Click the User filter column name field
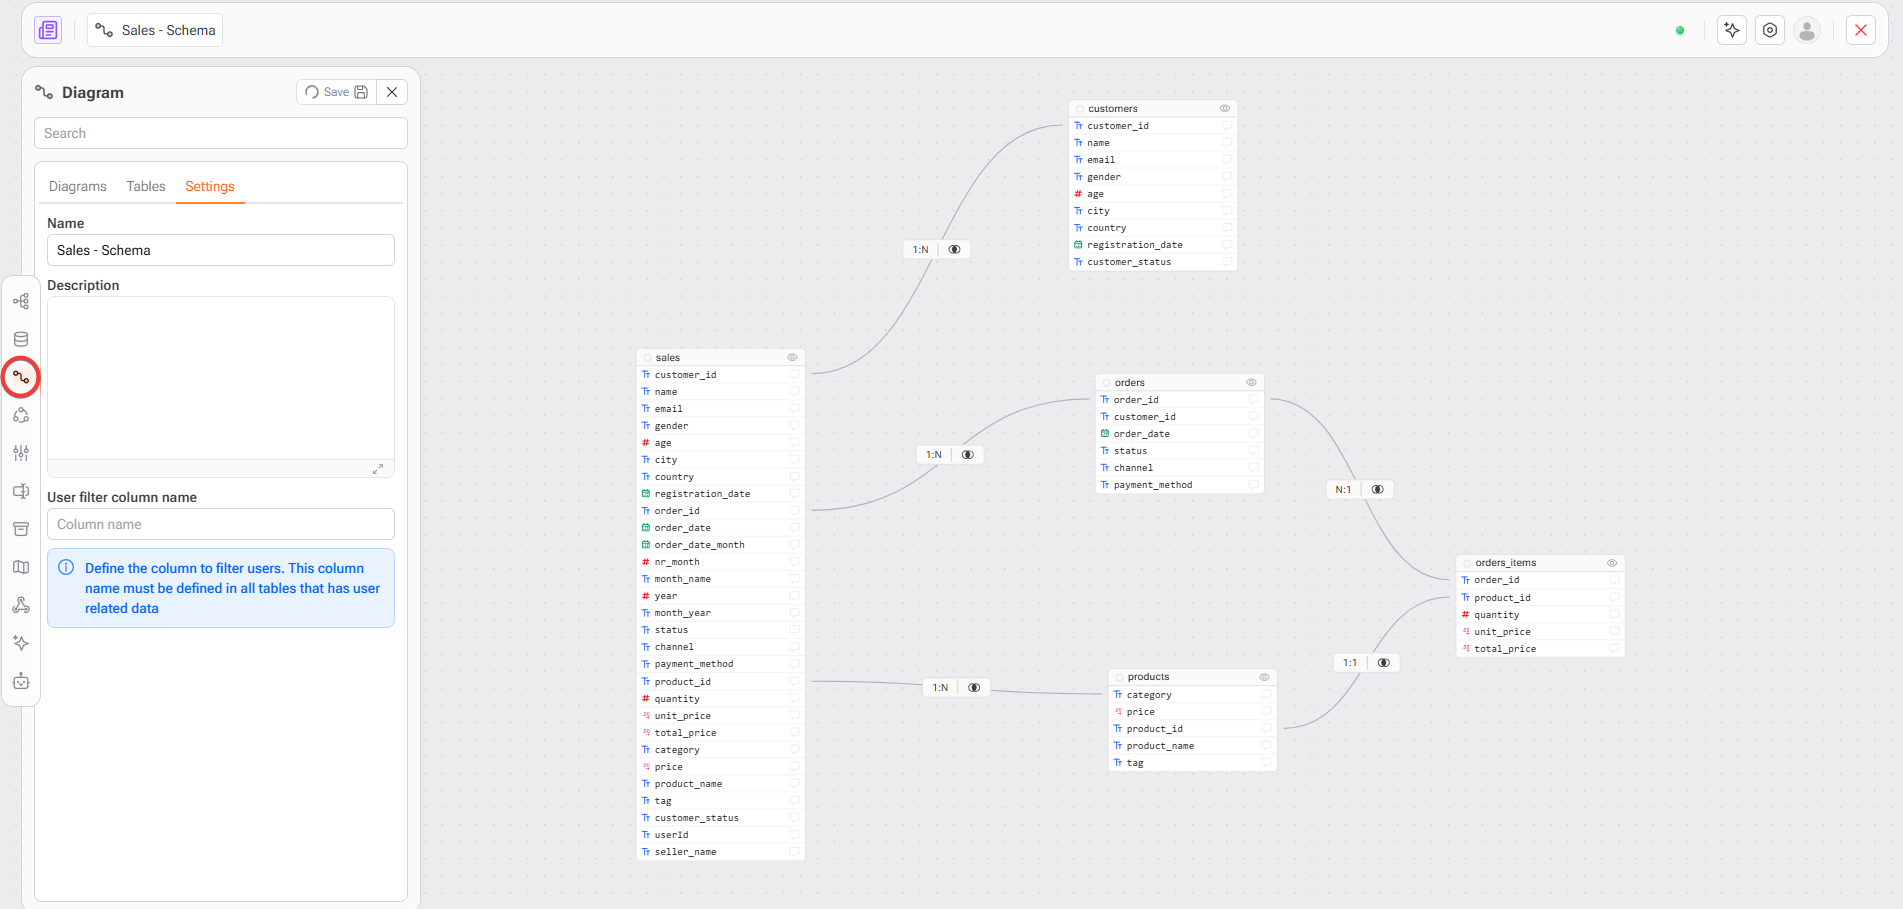This screenshot has height=909, width=1903. 221,524
